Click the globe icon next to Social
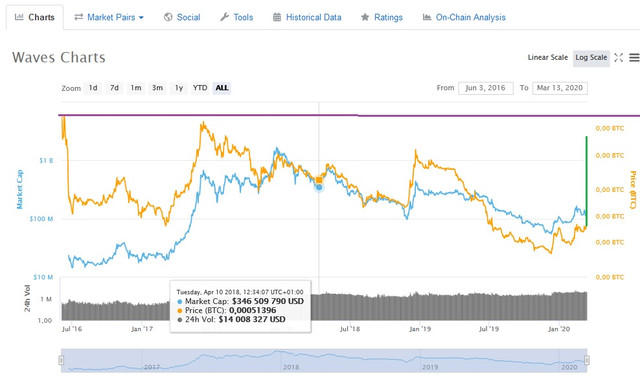640x380 pixels. (x=168, y=17)
